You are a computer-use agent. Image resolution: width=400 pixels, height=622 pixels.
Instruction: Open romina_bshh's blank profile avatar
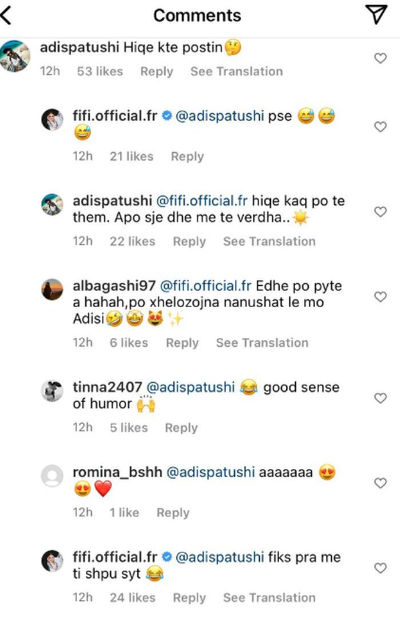(52, 476)
